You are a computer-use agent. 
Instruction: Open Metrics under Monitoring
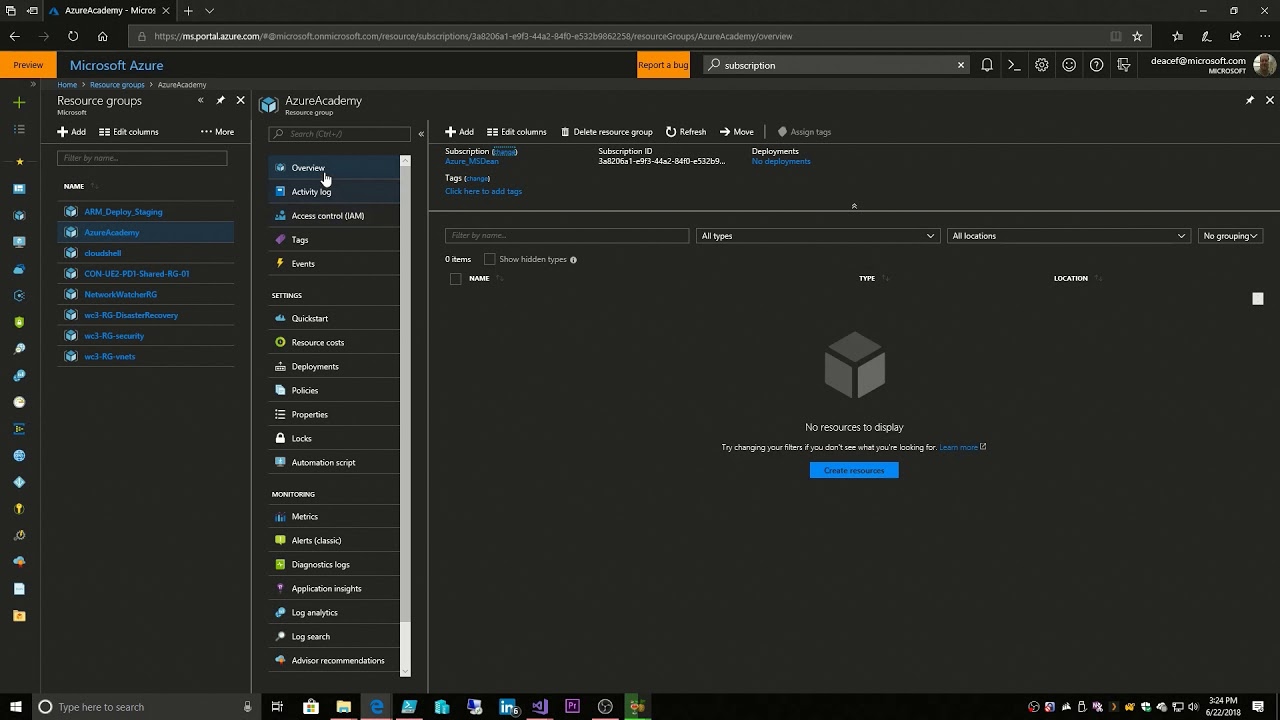(335, 516)
